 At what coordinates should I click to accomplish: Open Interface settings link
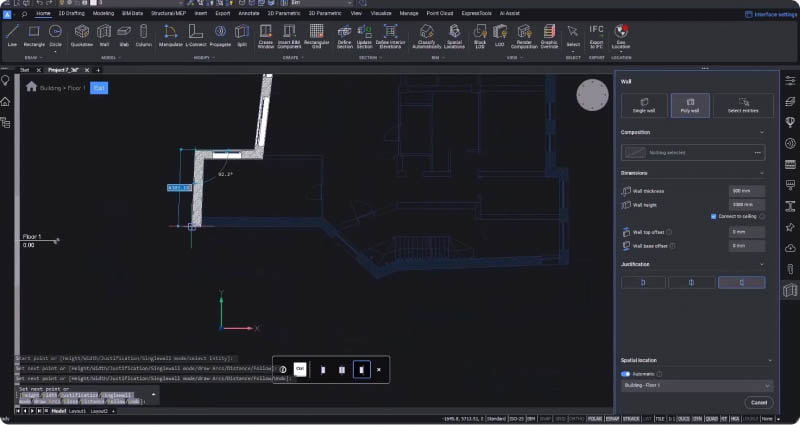click(771, 14)
